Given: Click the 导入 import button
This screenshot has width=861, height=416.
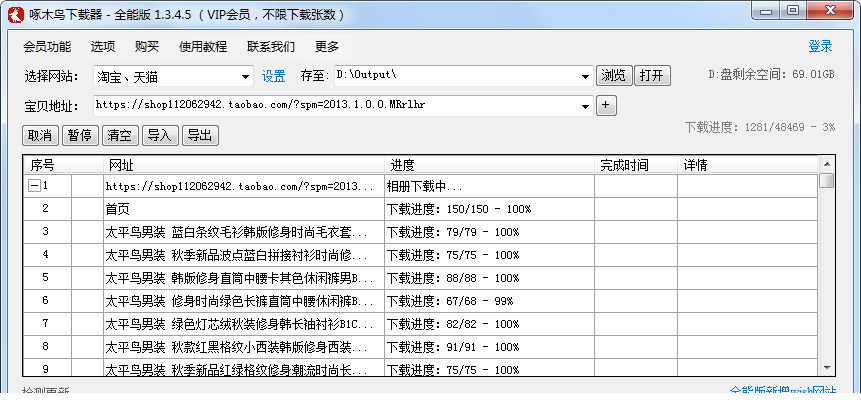Looking at the screenshot, I should [160, 135].
